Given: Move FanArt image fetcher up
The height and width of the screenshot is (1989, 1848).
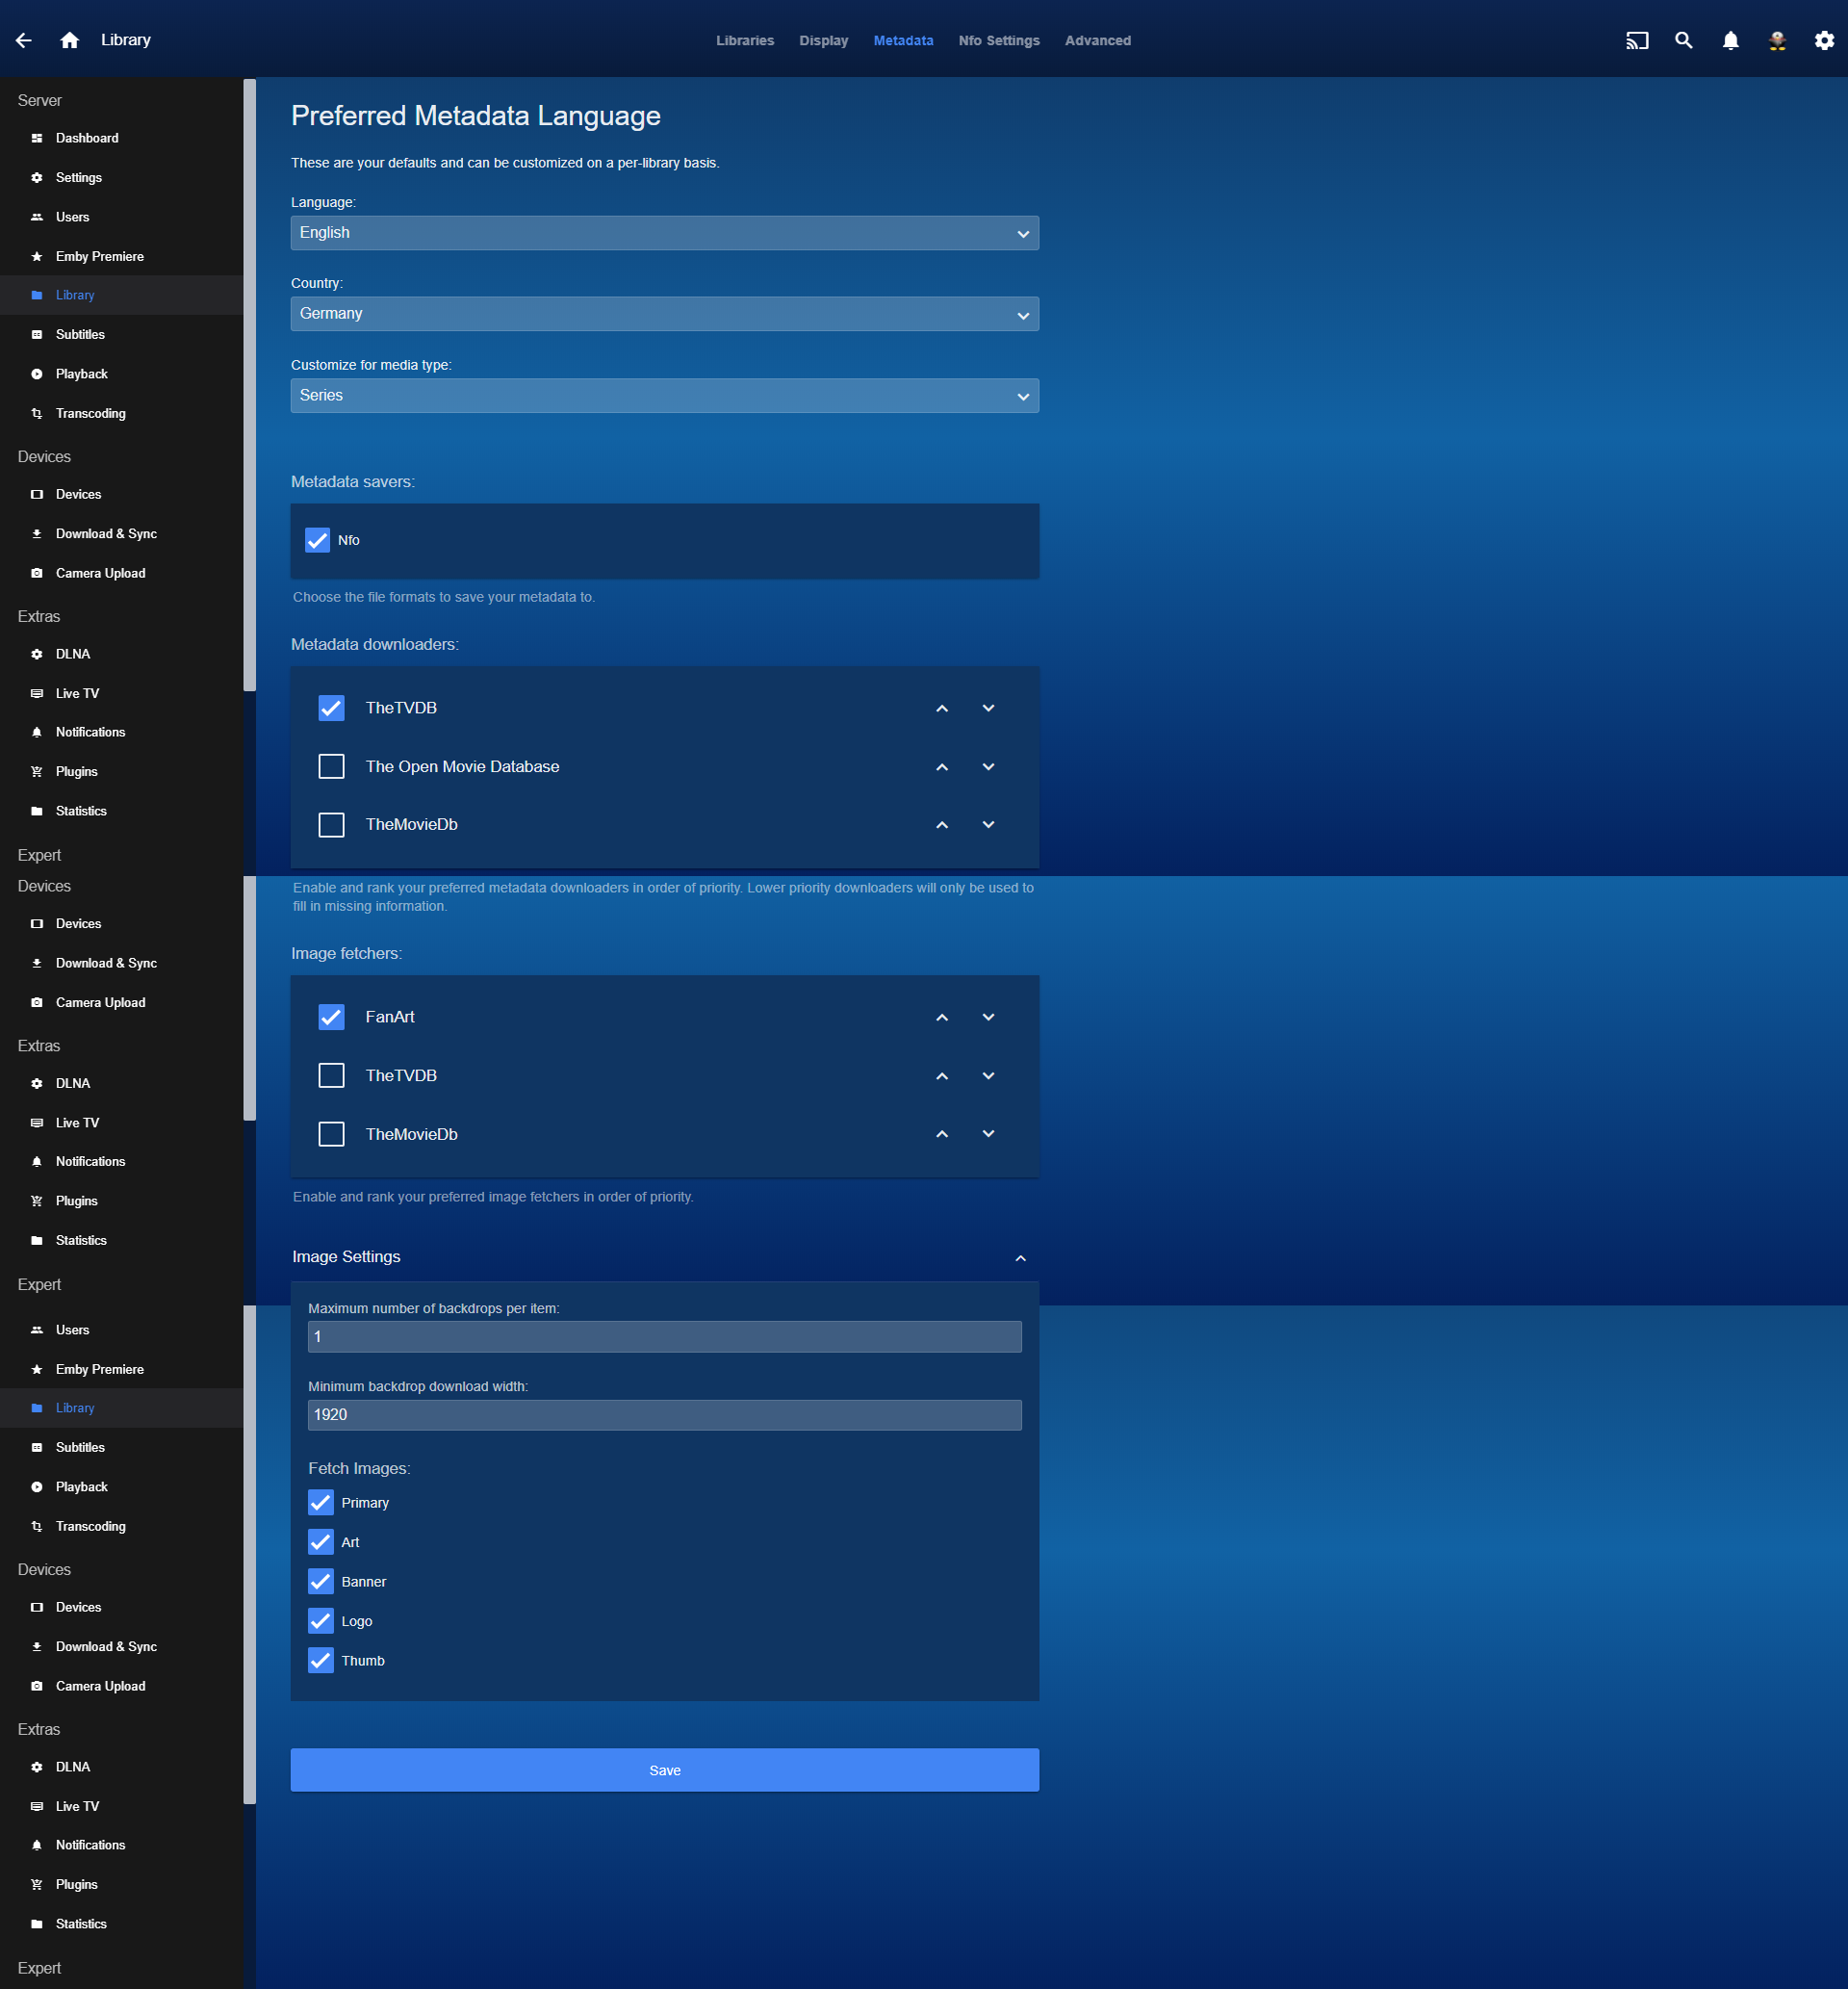Looking at the screenshot, I should [x=942, y=1017].
